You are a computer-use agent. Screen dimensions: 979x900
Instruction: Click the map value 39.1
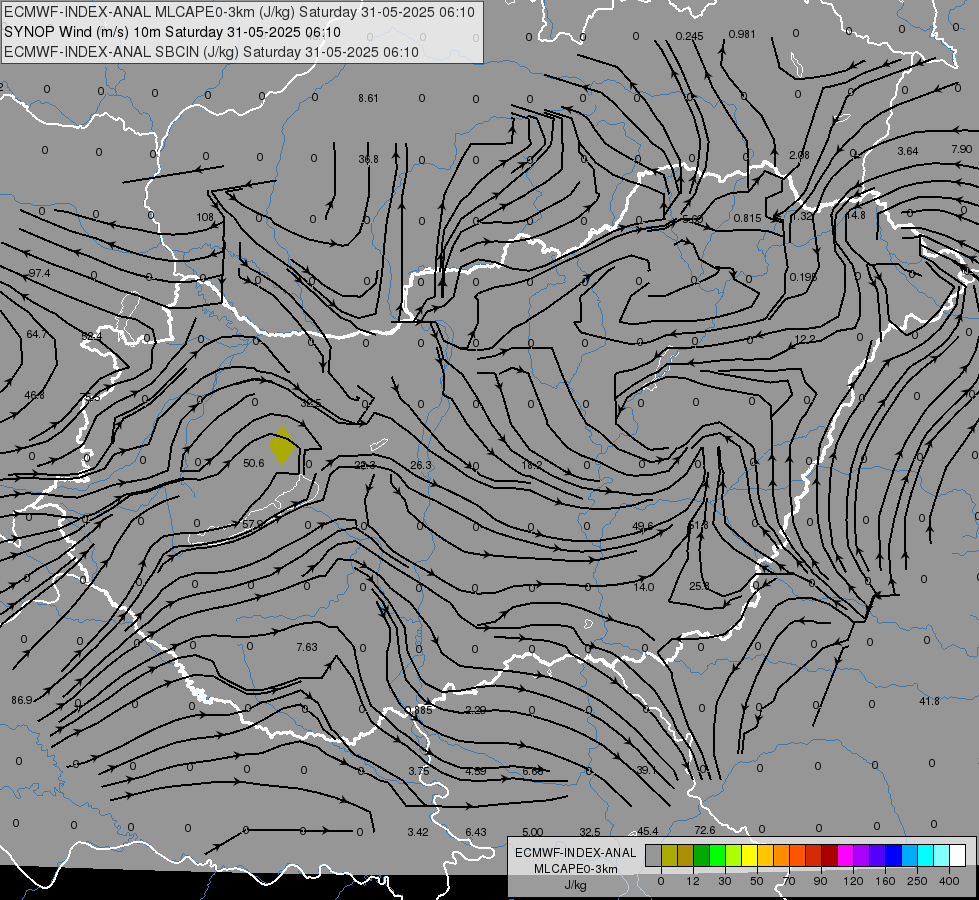(646, 770)
